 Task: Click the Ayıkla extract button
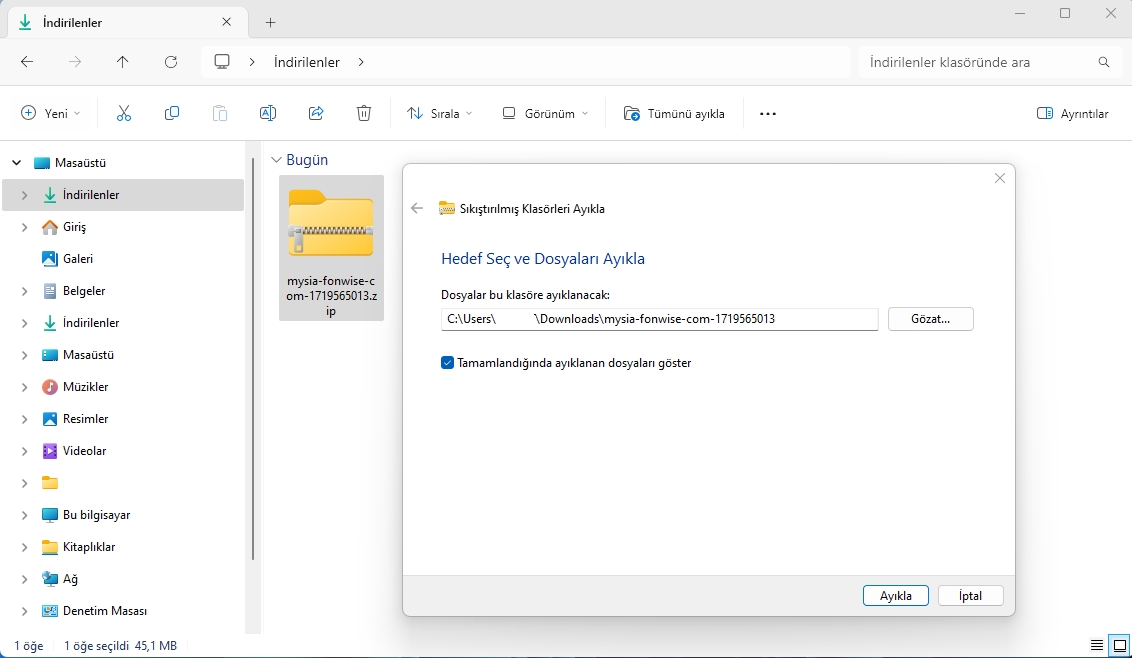(896, 596)
